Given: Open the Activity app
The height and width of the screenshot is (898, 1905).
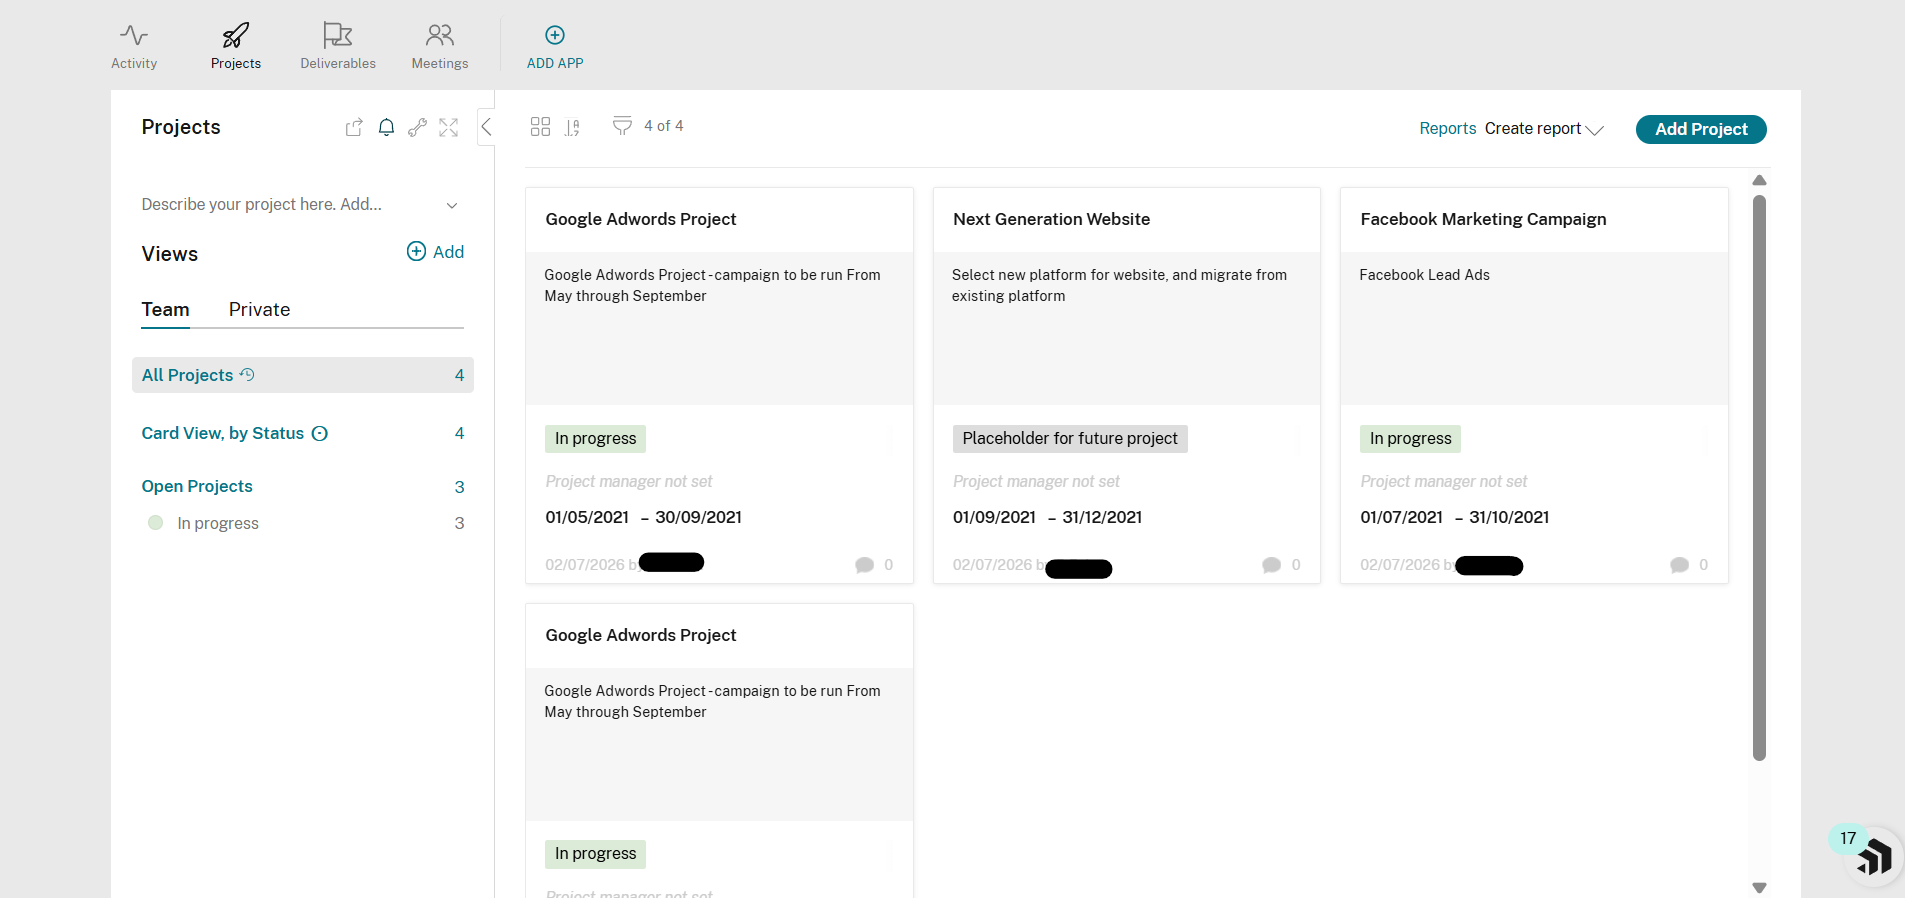Looking at the screenshot, I should point(134,46).
